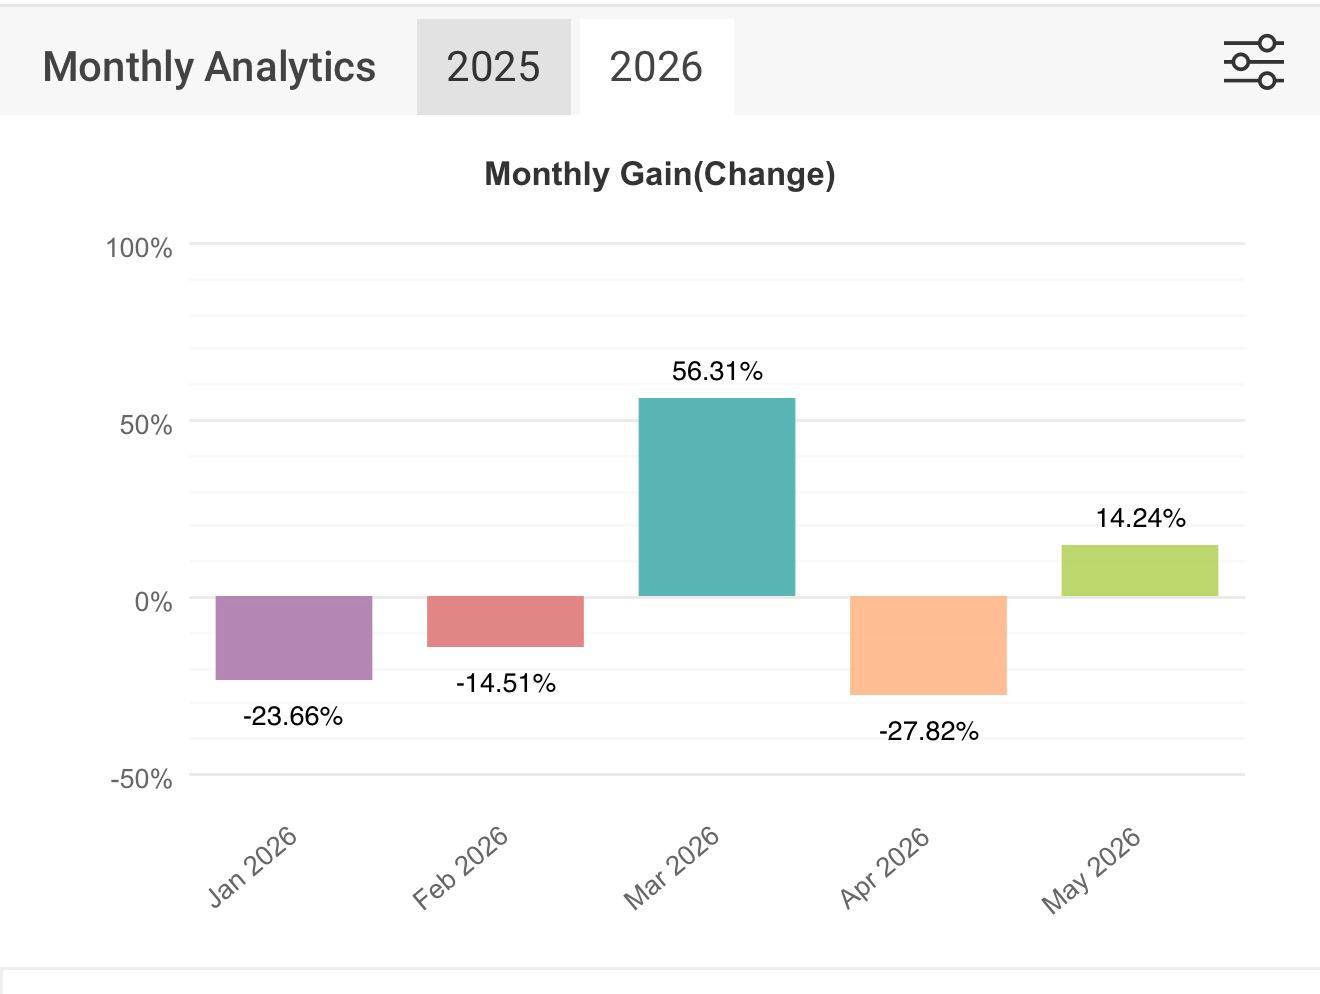This screenshot has width=1320, height=994.
Task: Click the May 2026 axis label
Action: (1091, 869)
